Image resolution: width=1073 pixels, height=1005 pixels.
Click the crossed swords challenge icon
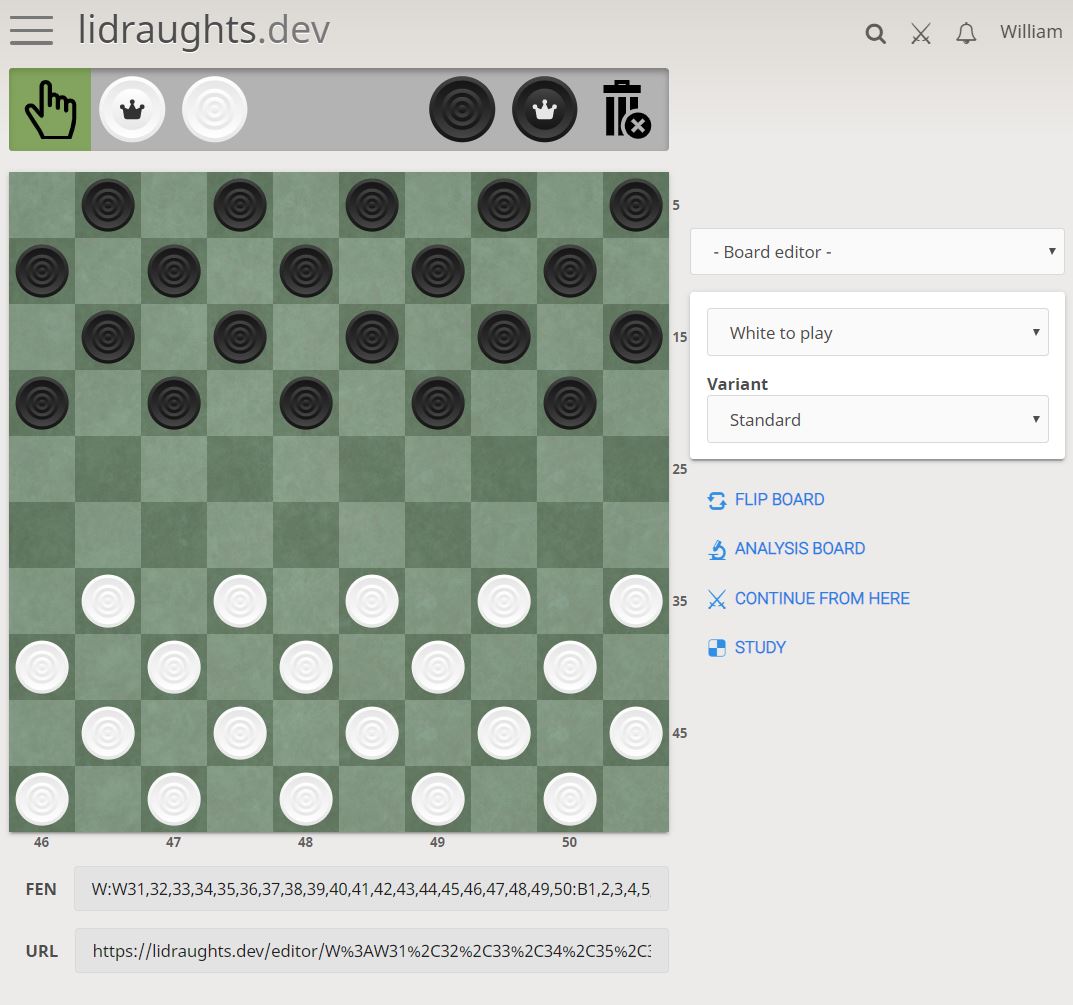[920, 33]
